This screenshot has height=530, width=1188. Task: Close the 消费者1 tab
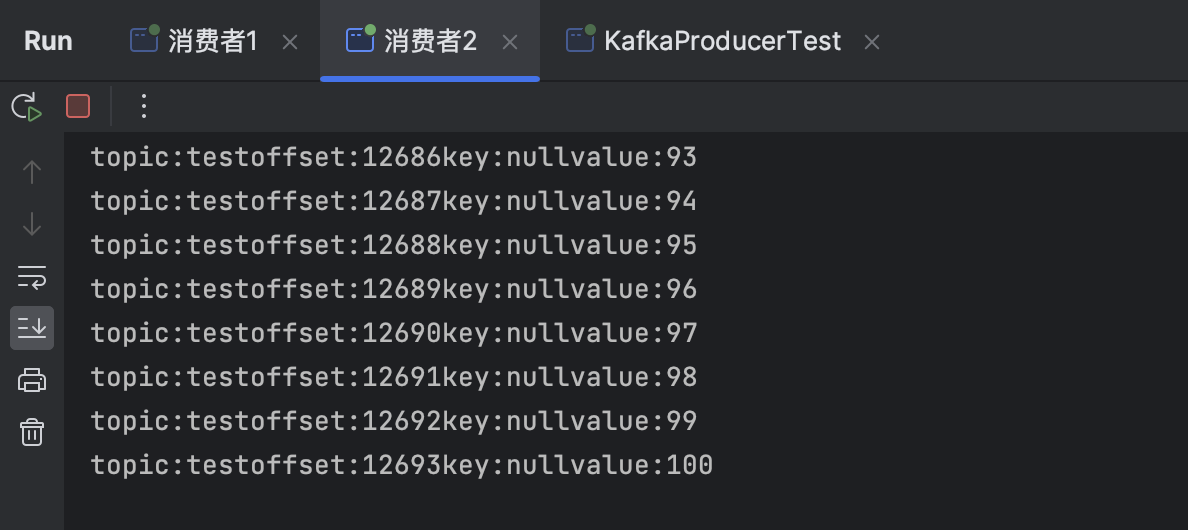pos(290,42)
